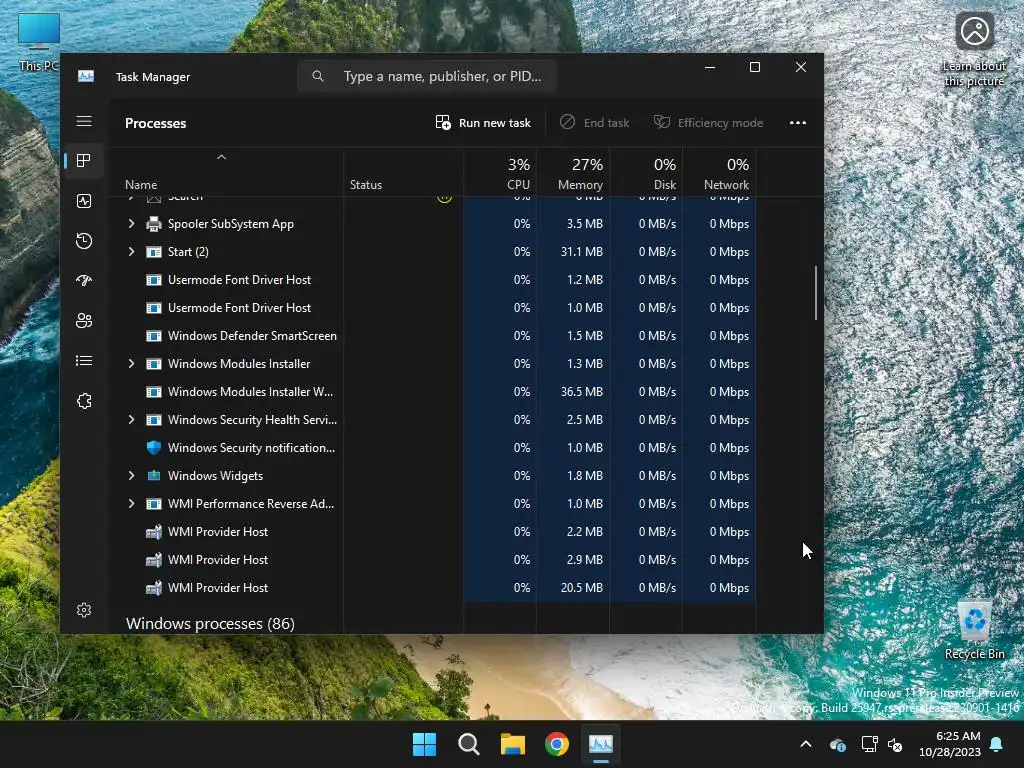Select Windows Modules Installer W... process row
This screenshot has height=768, width=1024.
[x=434, y=392]
